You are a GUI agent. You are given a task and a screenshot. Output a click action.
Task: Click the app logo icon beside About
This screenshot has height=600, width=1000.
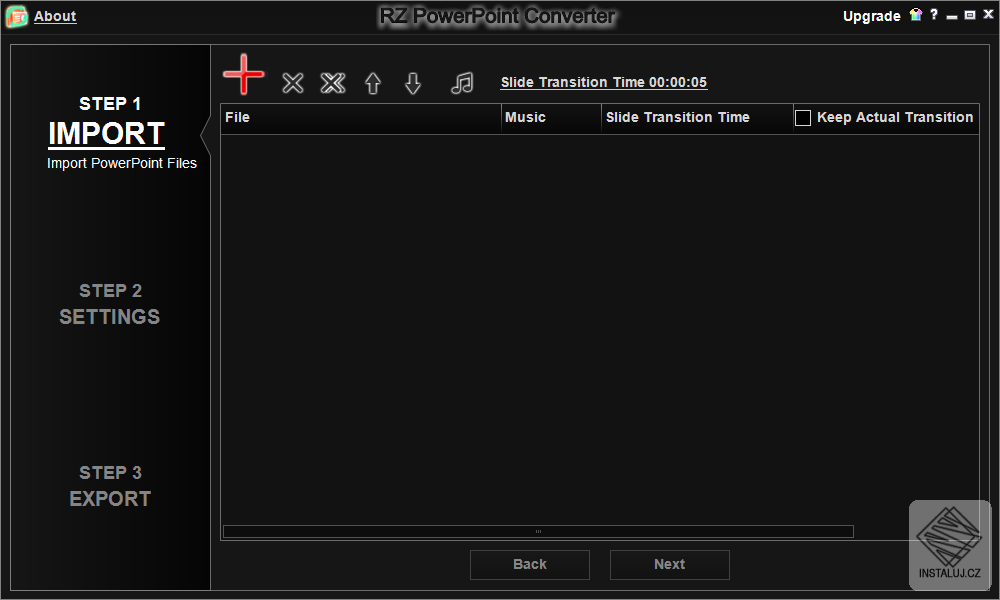(x=17, y=16)
